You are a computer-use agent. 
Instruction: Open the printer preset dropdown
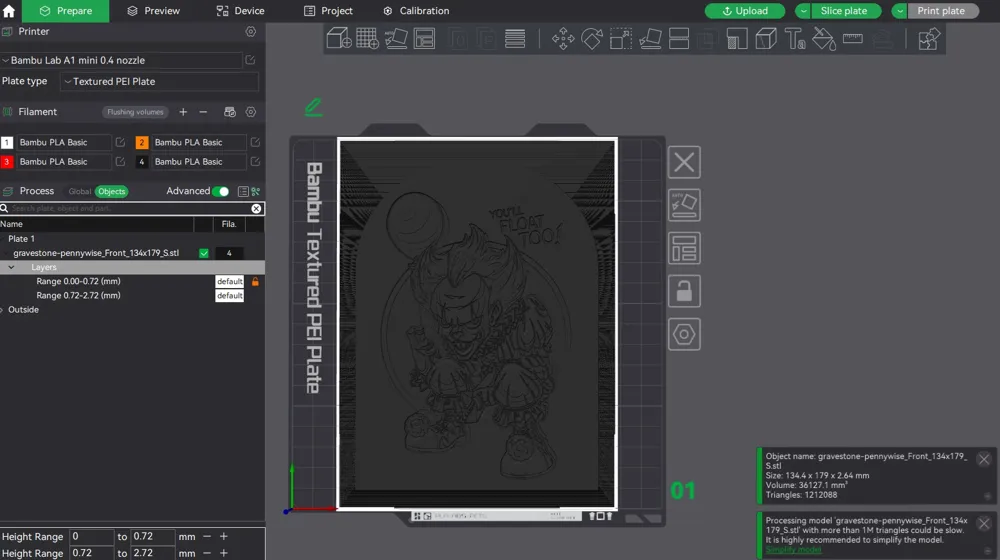(121, 60)
